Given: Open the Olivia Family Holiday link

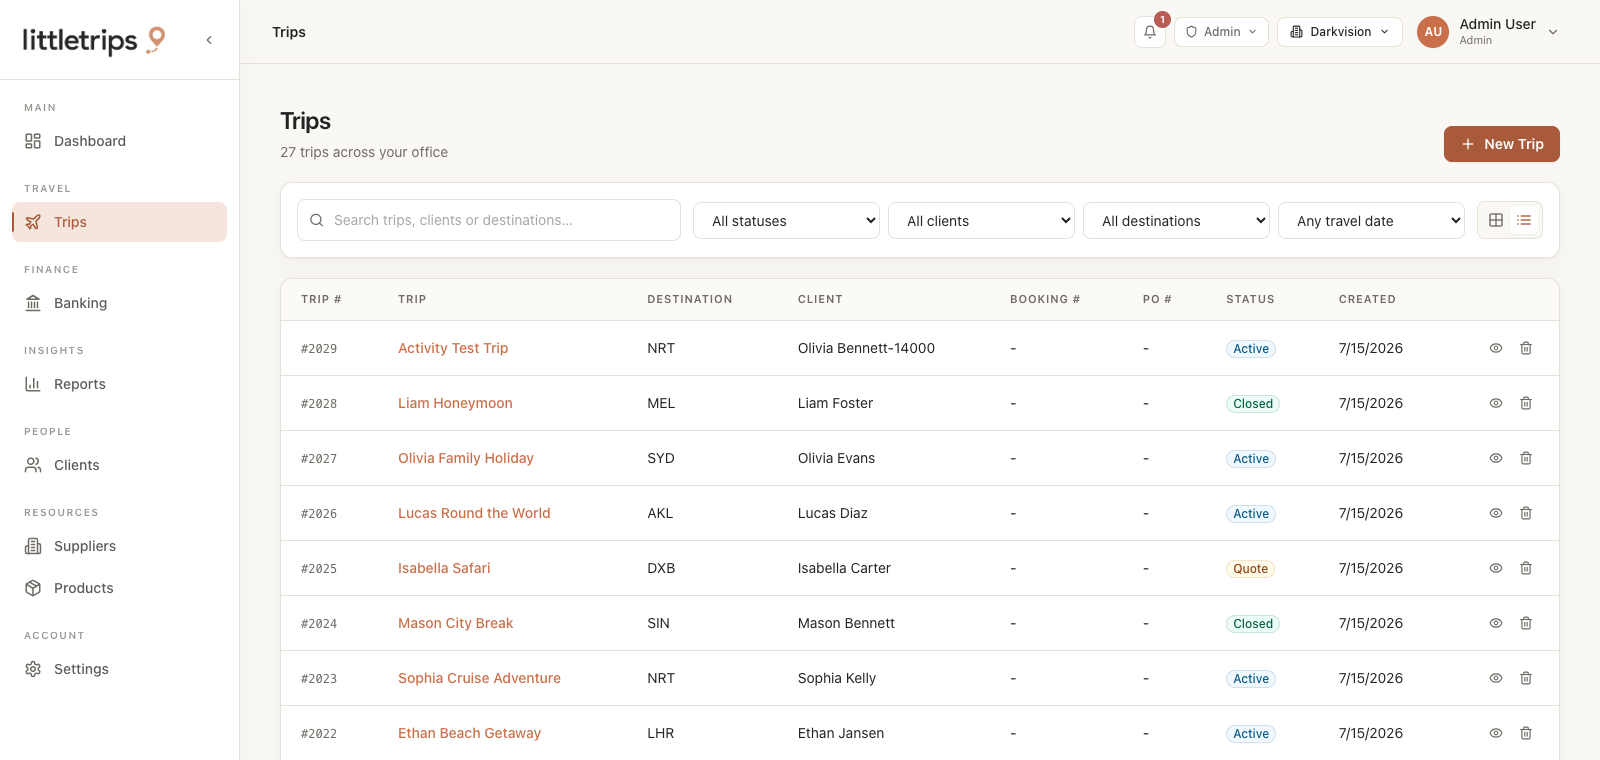Looking at the screenshot, I should tap(466, 458).
